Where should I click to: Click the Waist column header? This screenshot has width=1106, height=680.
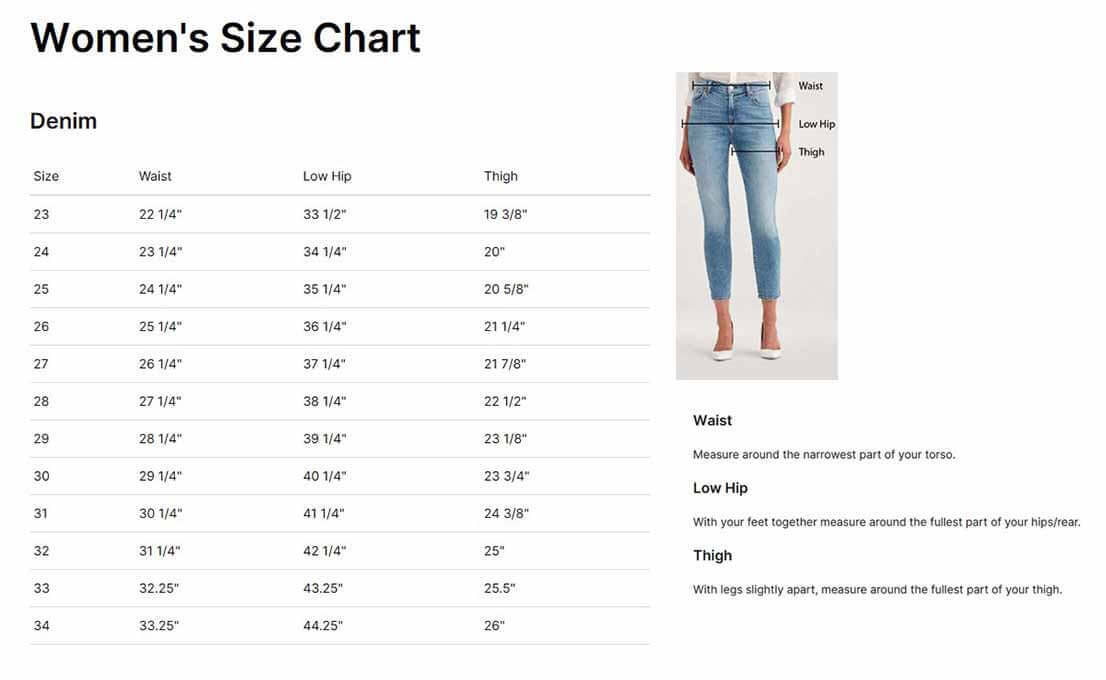click(x=154, y=176)
